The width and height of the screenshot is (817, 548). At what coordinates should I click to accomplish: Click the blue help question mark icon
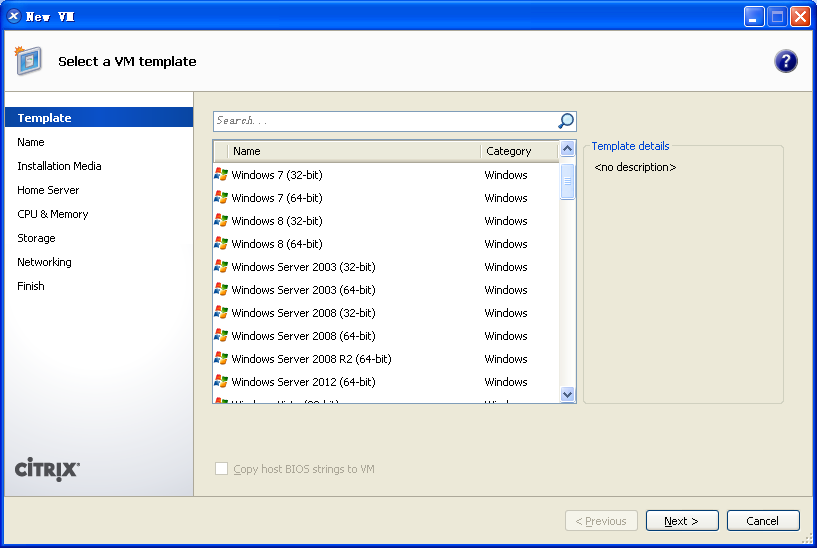click(785, 61)
